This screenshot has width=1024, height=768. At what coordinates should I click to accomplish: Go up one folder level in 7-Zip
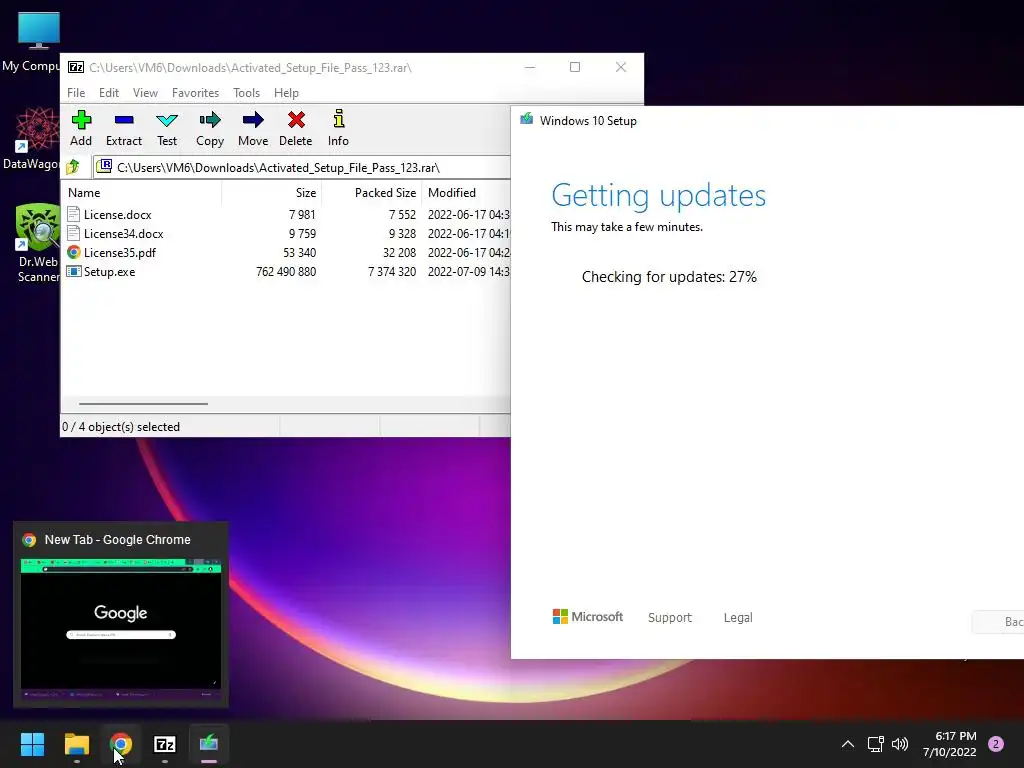coord(73,167)
